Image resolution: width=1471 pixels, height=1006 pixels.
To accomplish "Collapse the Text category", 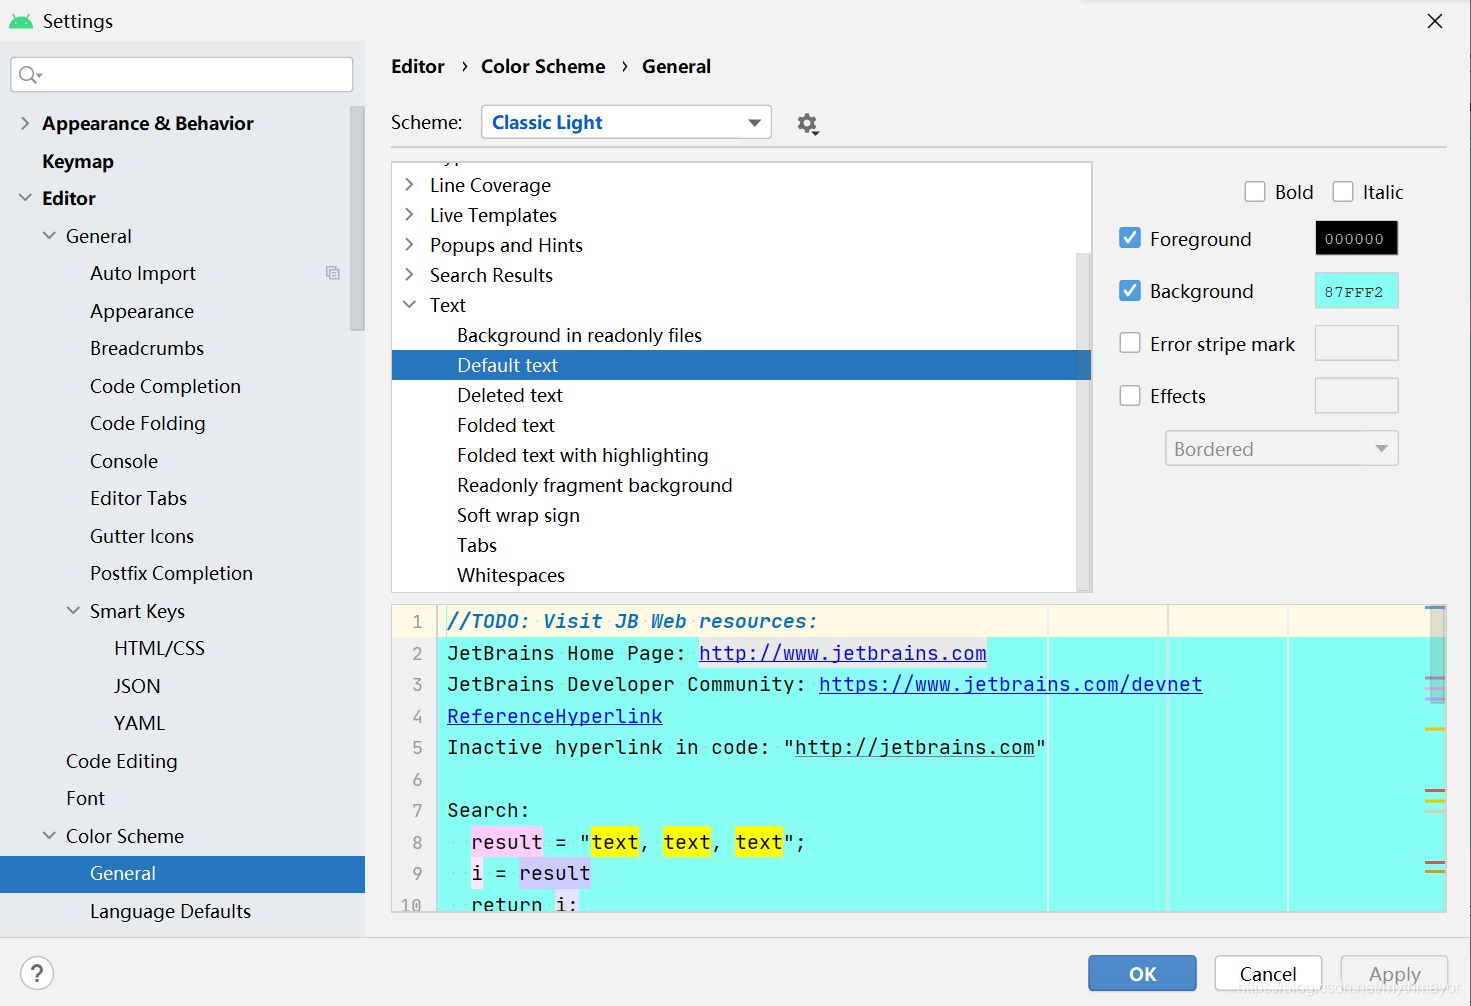I will [x=409, y=305].
